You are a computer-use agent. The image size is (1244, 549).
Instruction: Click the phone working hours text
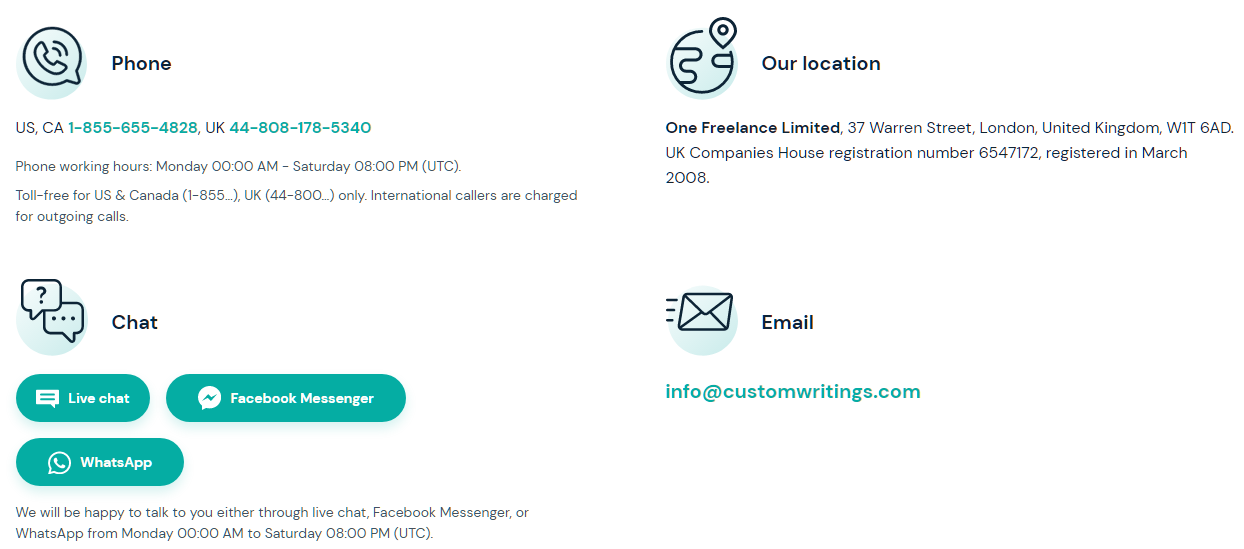point(239,166)
